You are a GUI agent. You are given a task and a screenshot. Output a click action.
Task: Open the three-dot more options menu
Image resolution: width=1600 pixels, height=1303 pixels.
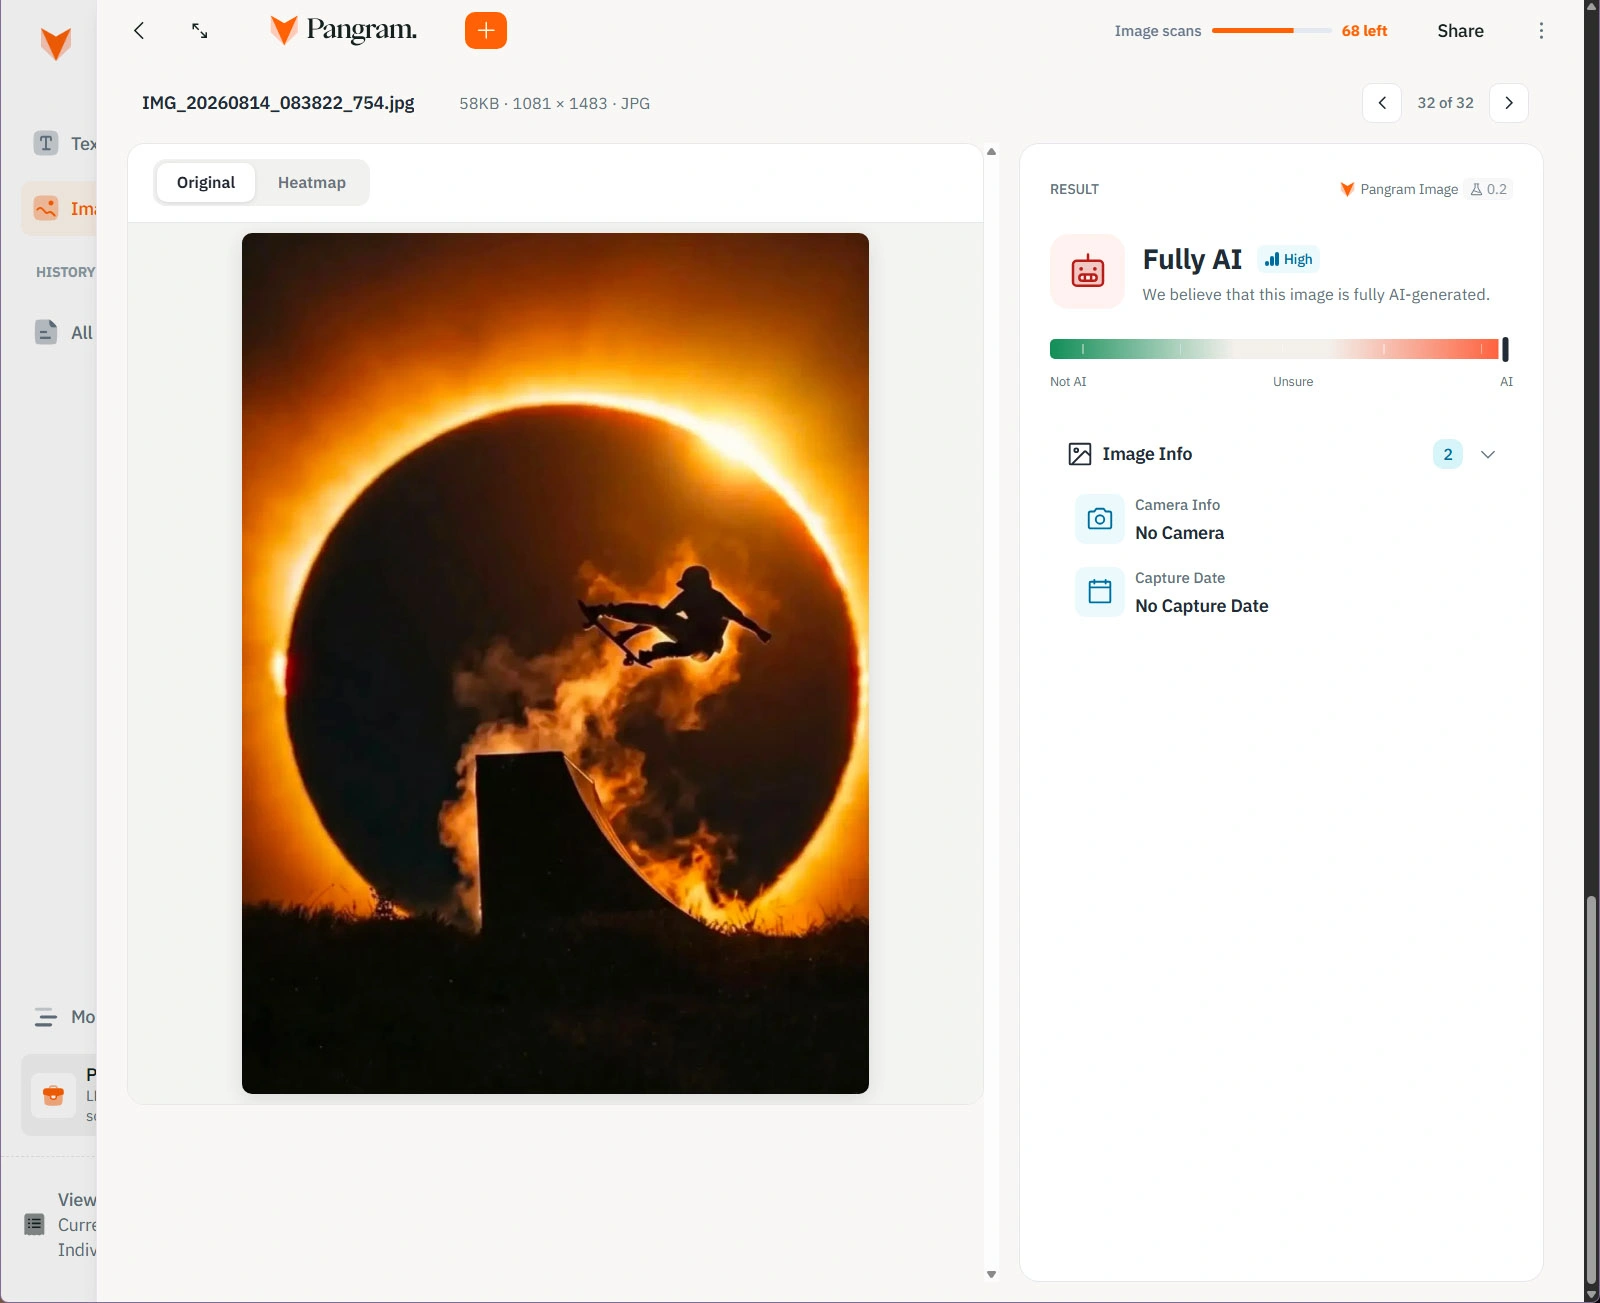(x=1541, y=31)
